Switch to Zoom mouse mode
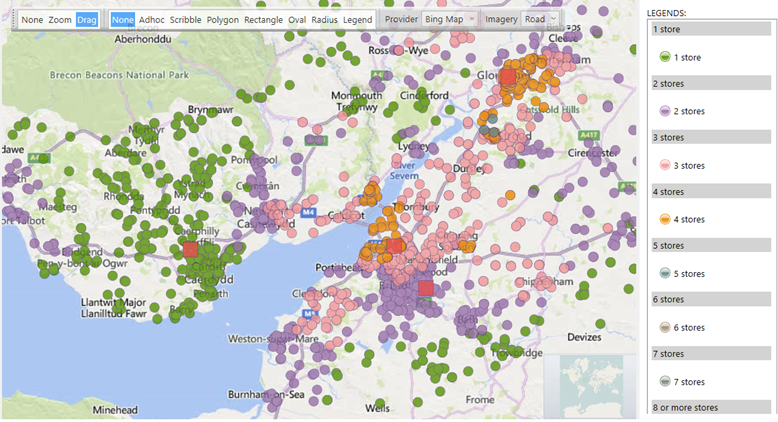The image size is (778, 422). [60, 20]
